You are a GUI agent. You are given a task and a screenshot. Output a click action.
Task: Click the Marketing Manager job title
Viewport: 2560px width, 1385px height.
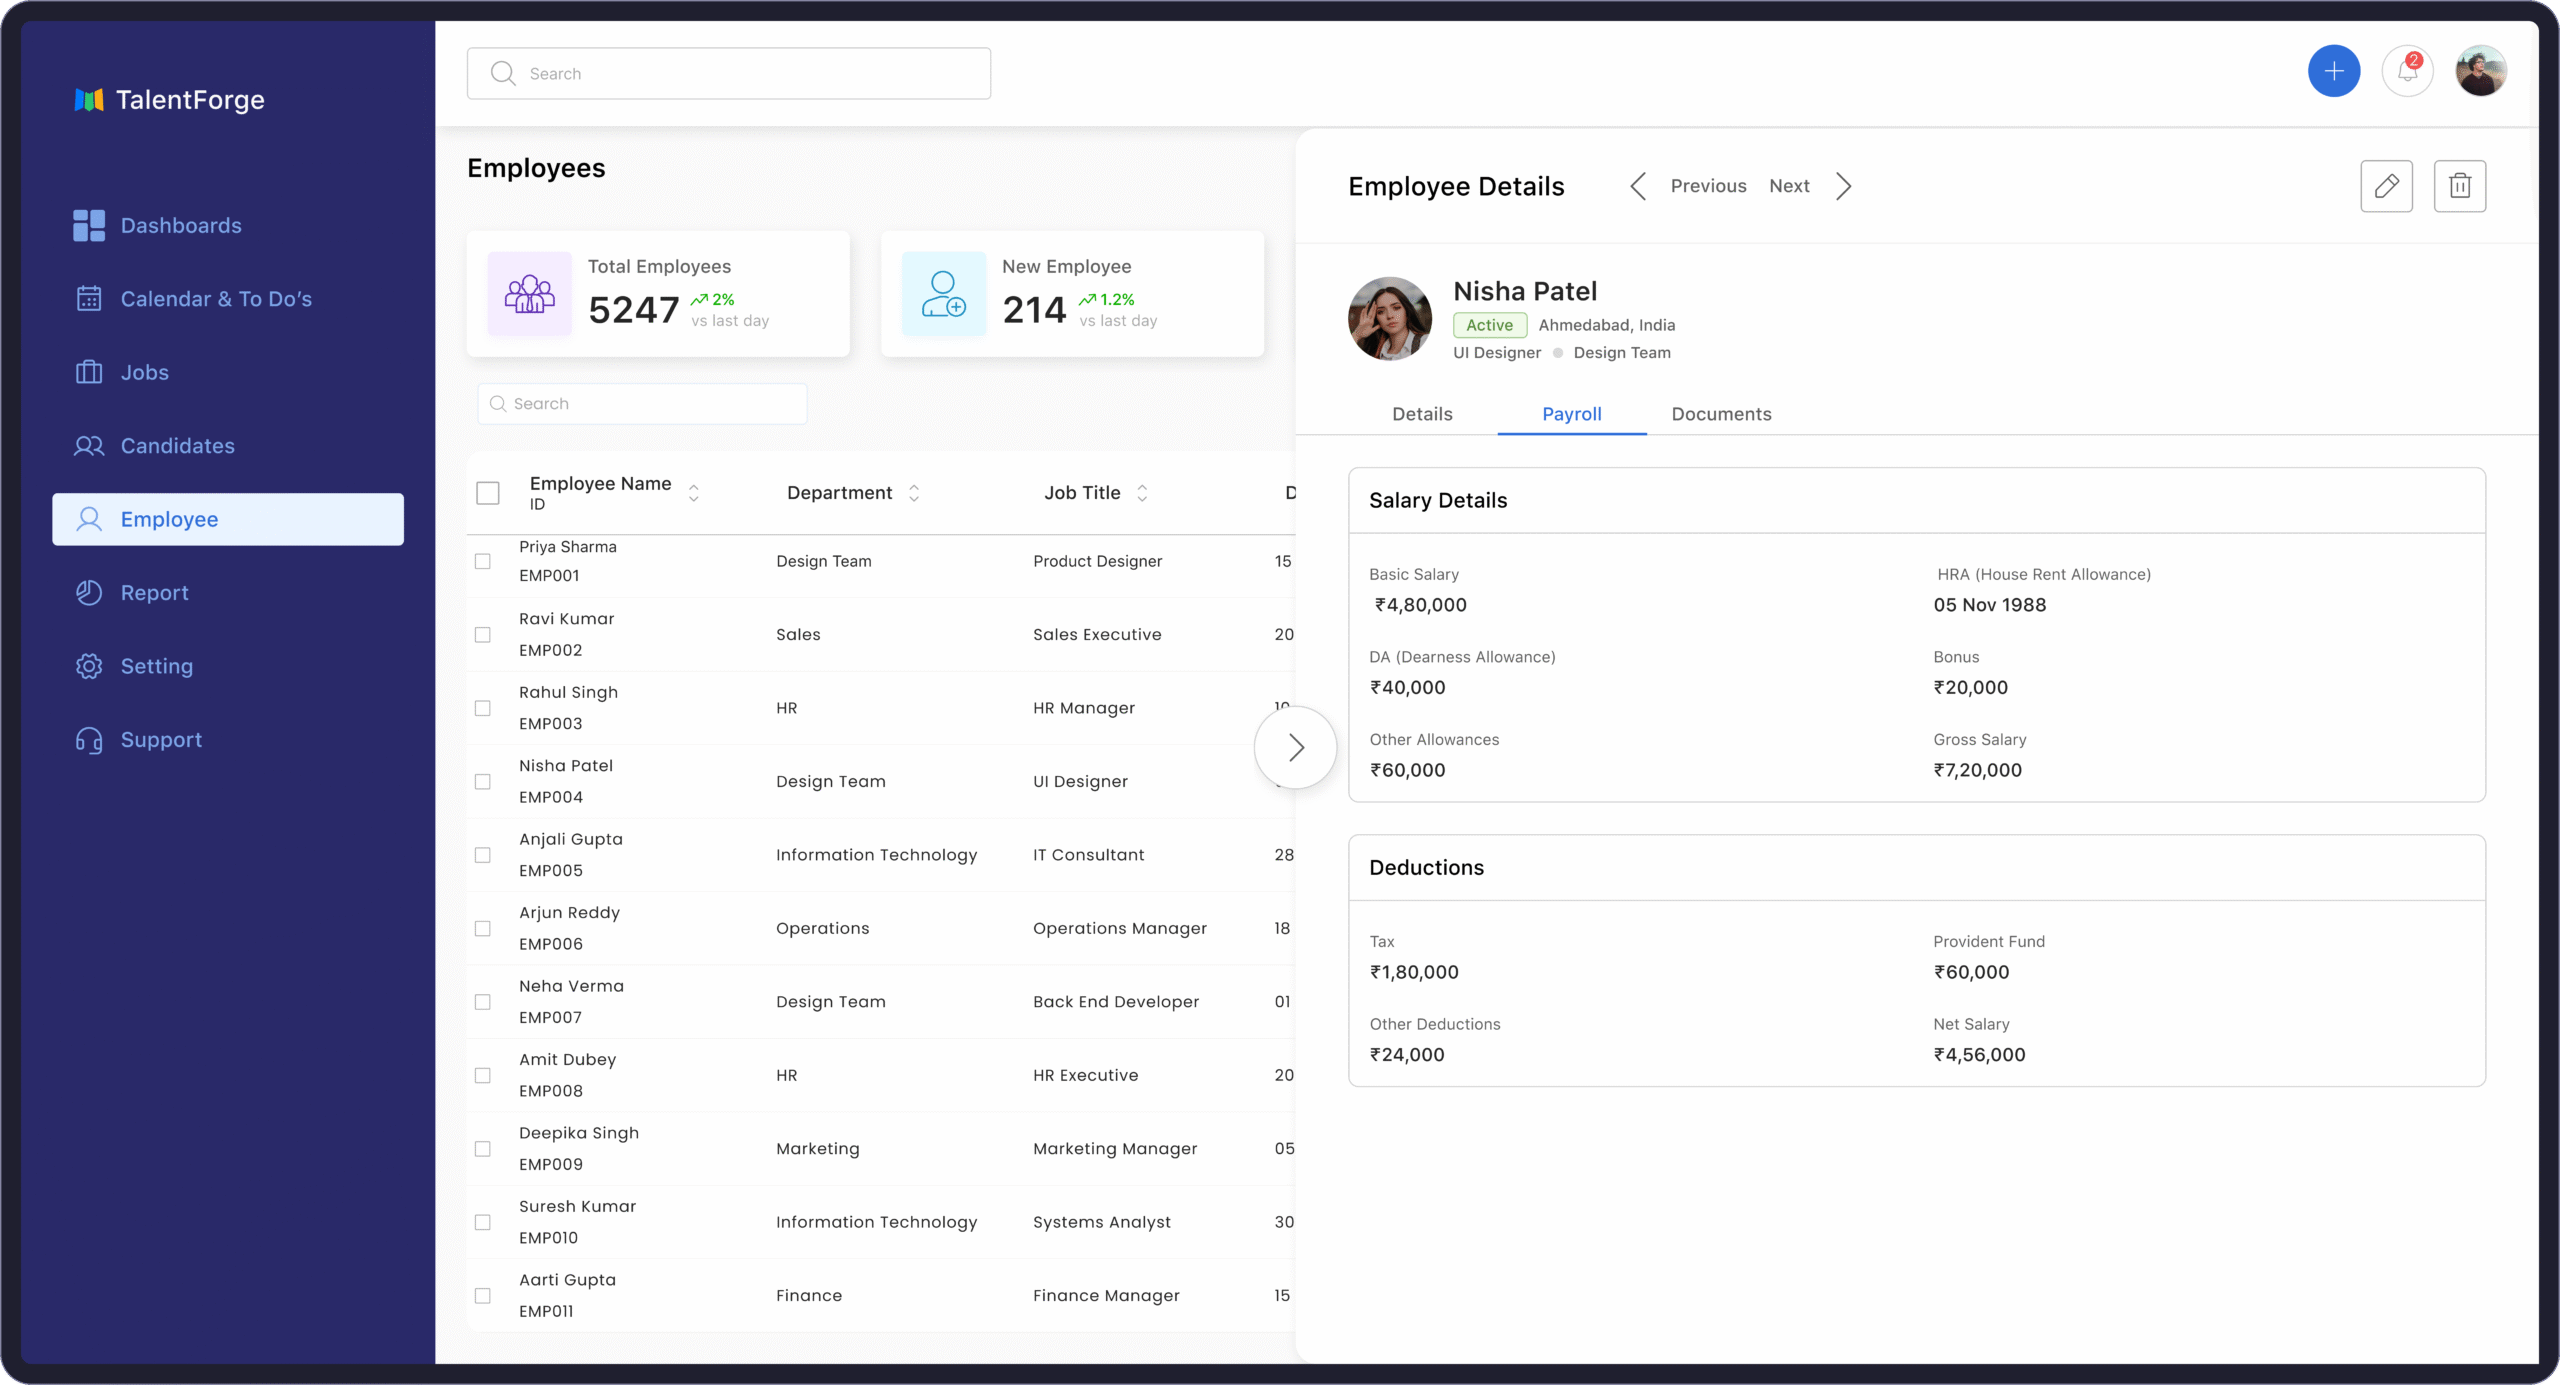pyautogui.click(x=1115, y=1149)
